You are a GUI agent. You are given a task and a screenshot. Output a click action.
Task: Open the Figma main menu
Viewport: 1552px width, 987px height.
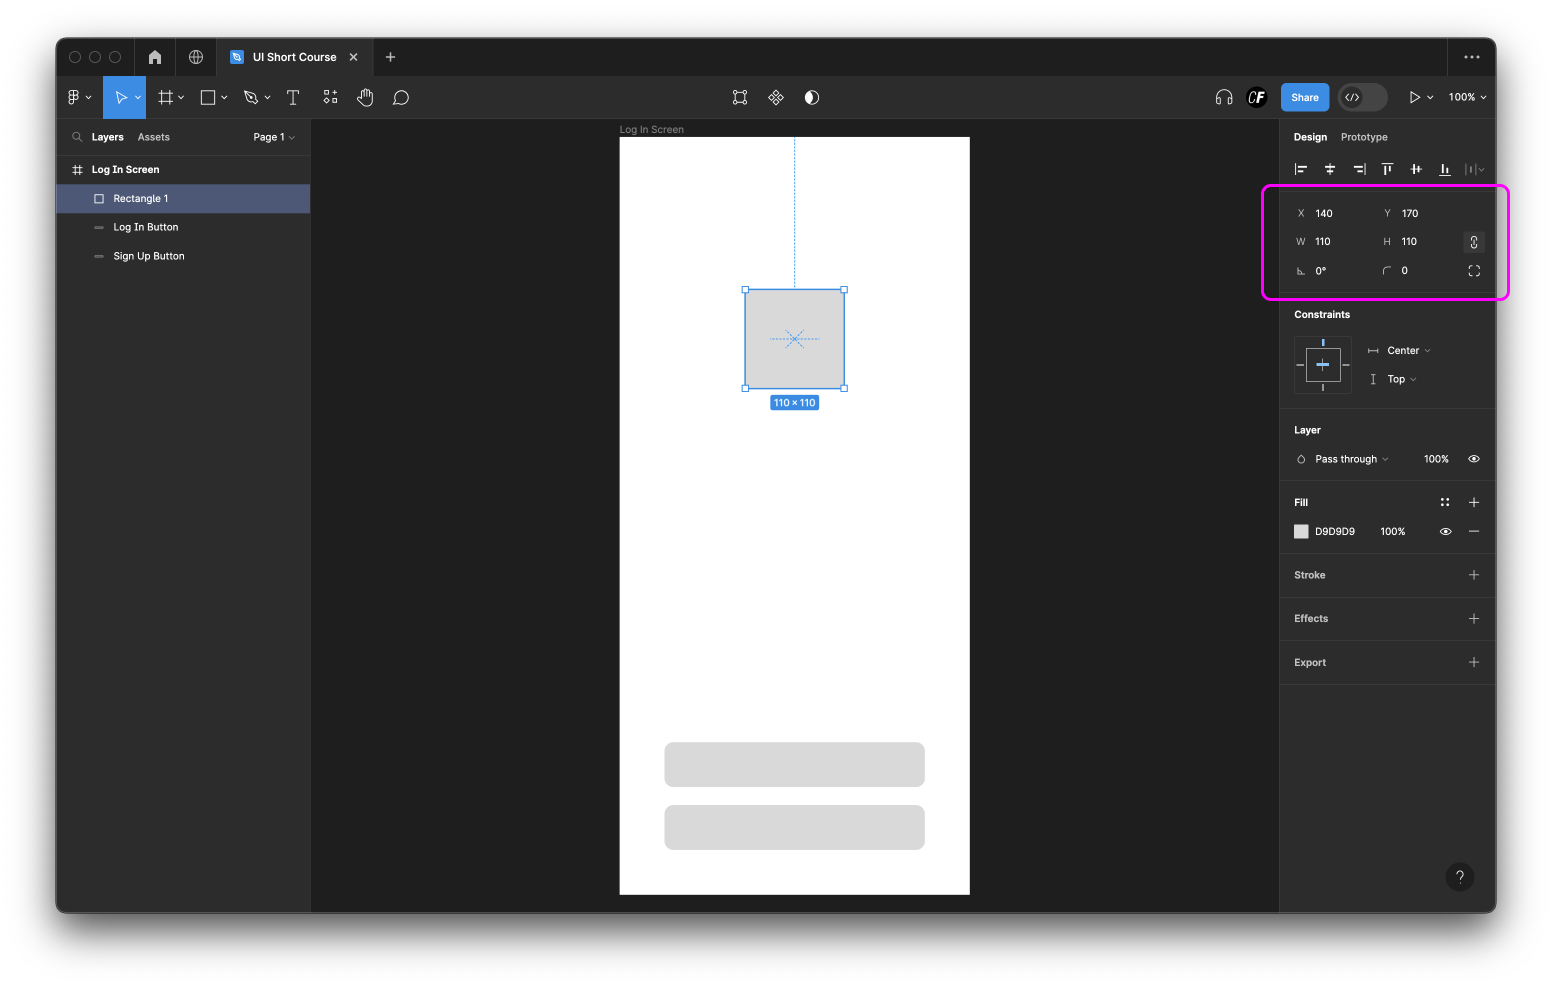[78, 97]
